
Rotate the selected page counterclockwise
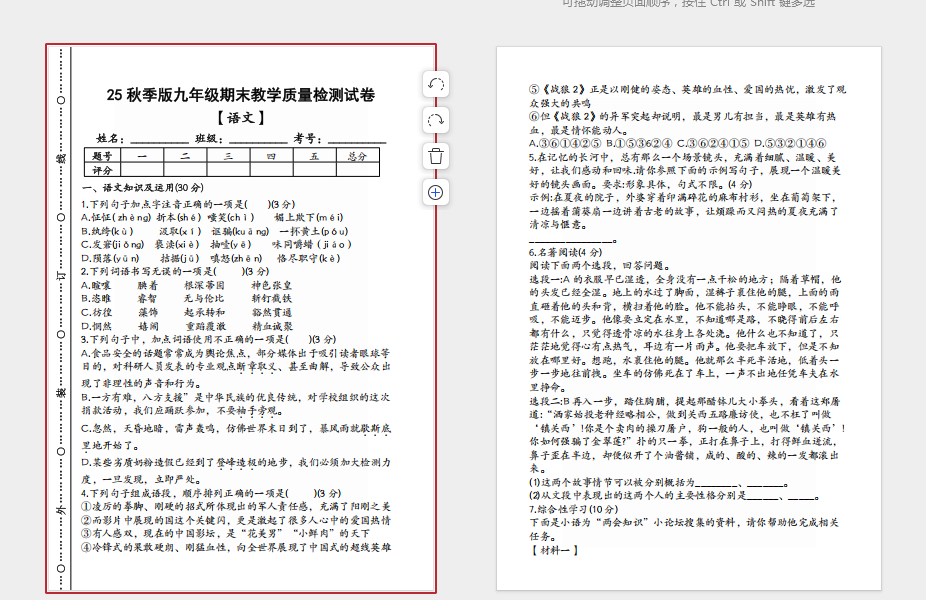pos(436,85)
